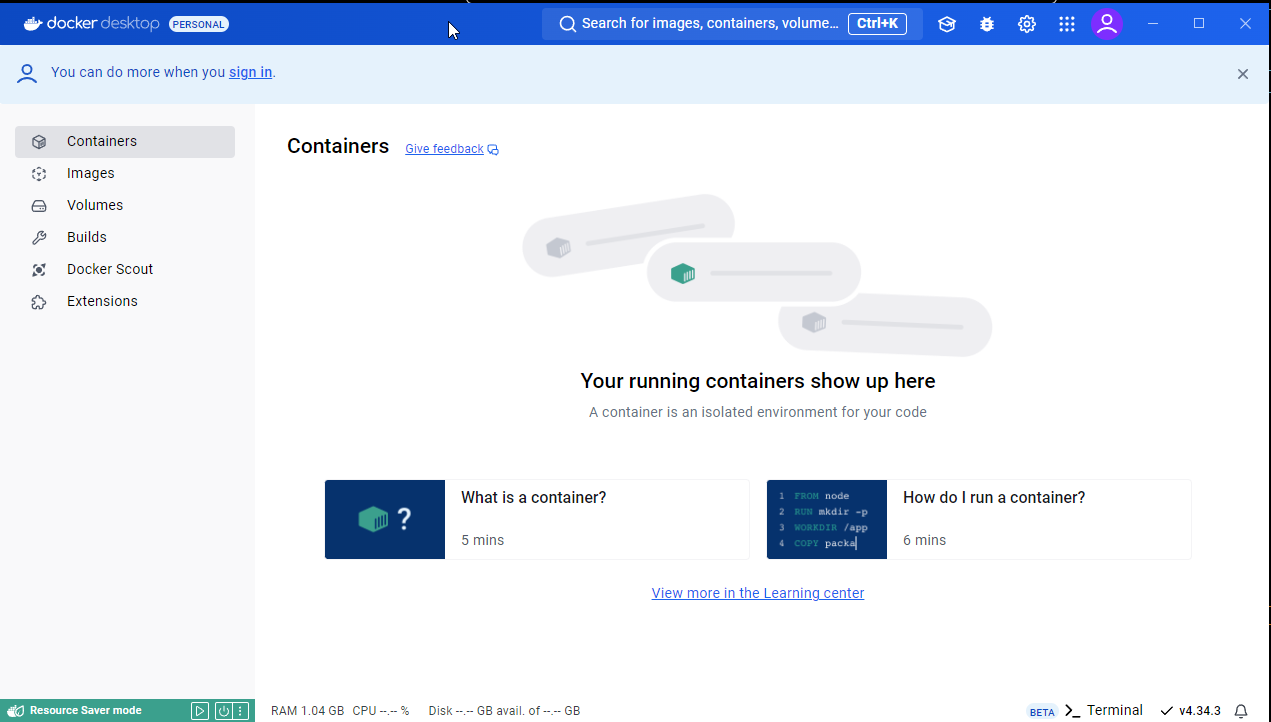Select Builds in the sidebar
Screen dimensions: 1271x722
(x=125, y=238)
